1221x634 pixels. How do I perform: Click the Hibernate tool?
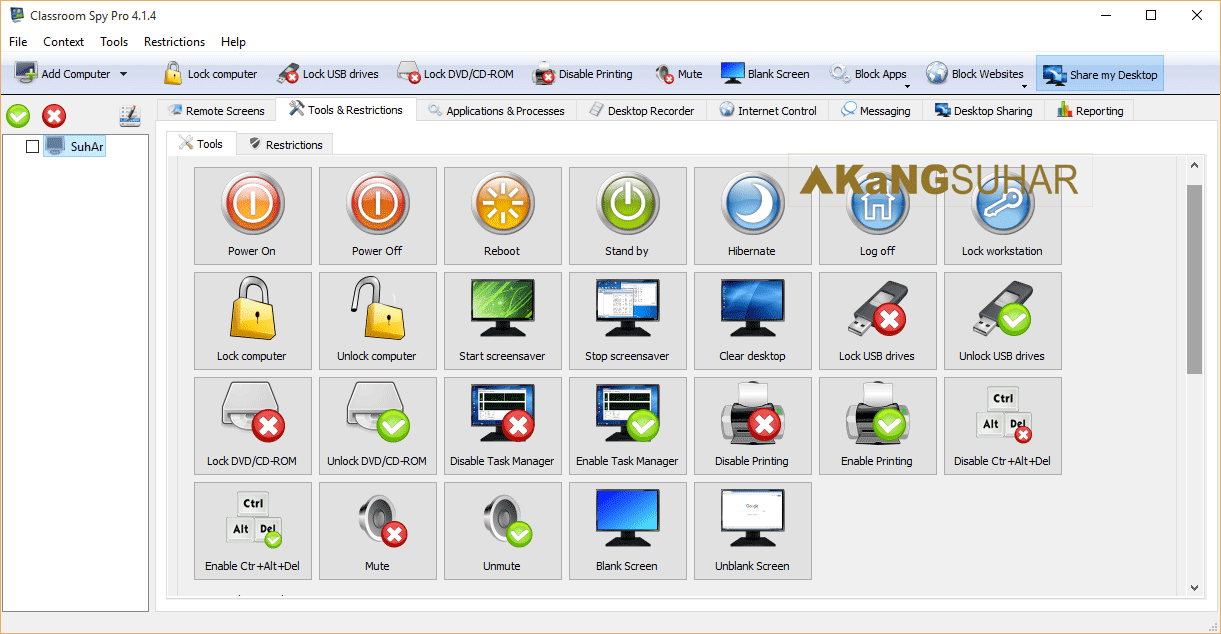pos(752,215)
